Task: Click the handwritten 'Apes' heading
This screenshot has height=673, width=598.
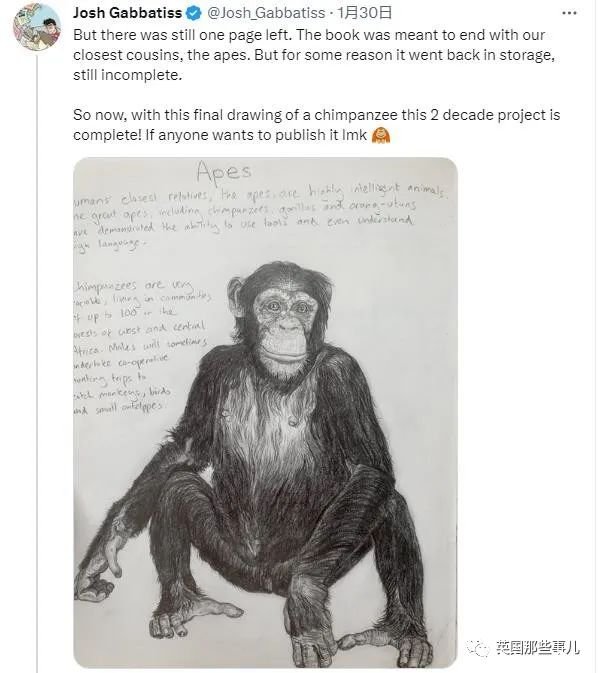Action: click(224, 172)
